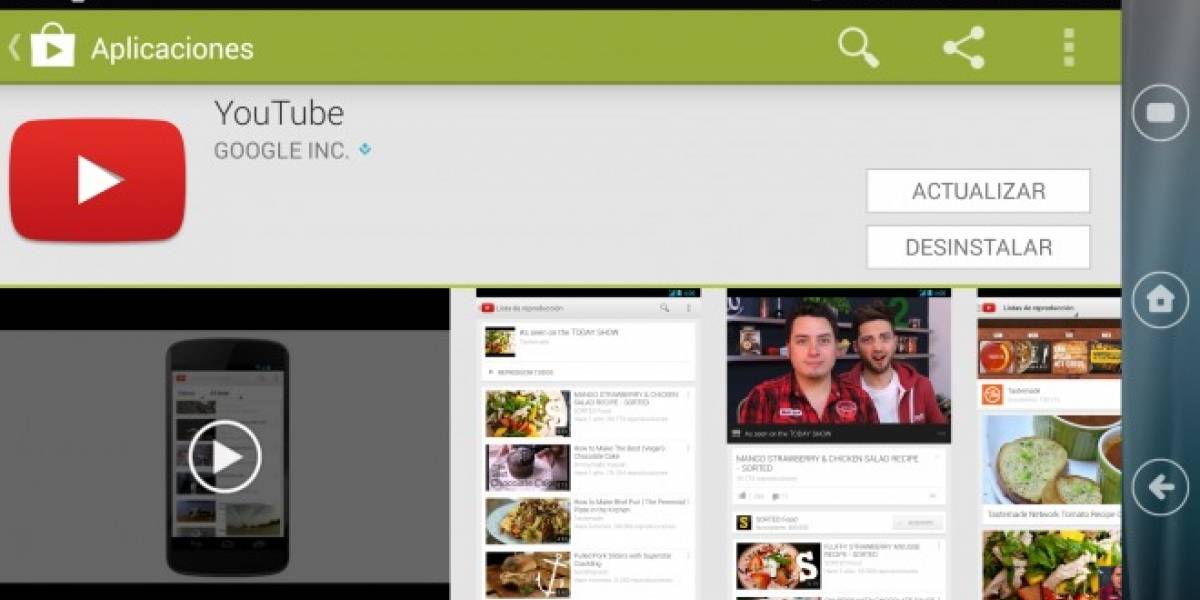Click the large YouTube app icon
Viewport: 1200px width, 600px height.
98,181
